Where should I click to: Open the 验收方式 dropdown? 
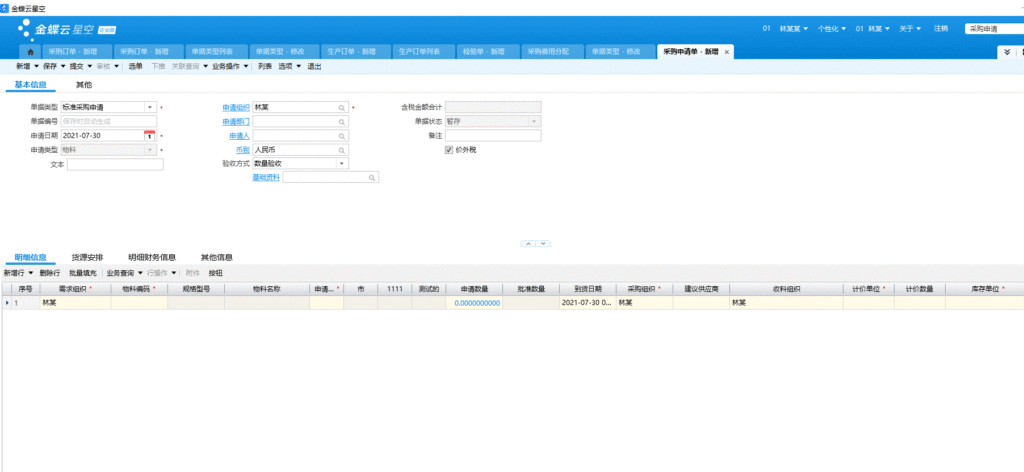pos(342,163)
